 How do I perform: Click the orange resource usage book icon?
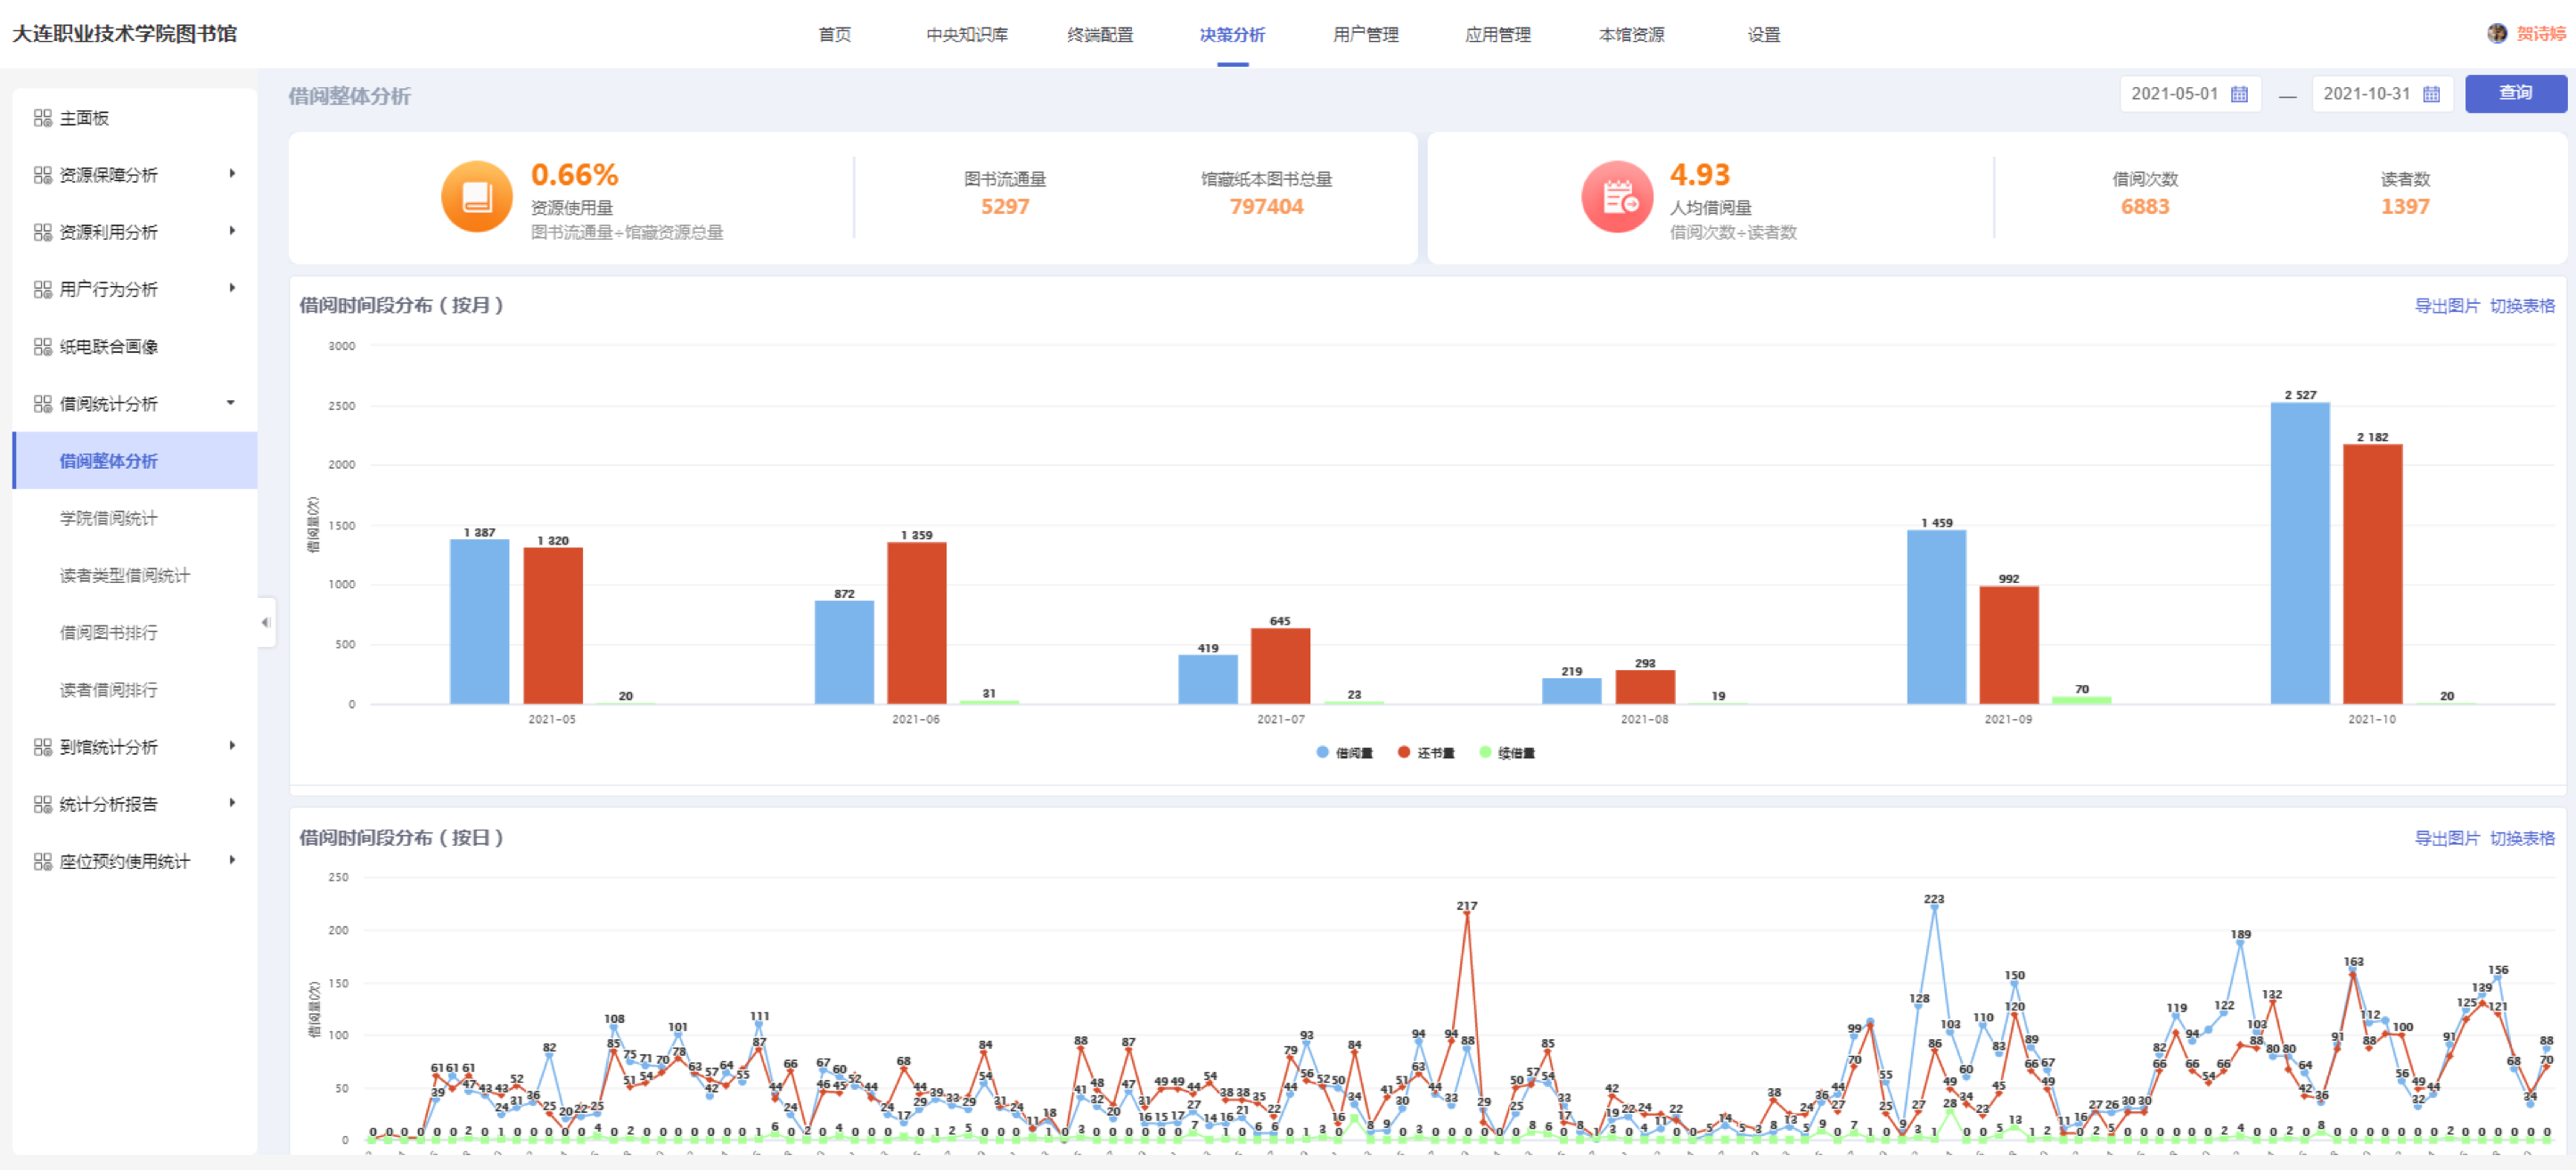(x=477, y=197)
